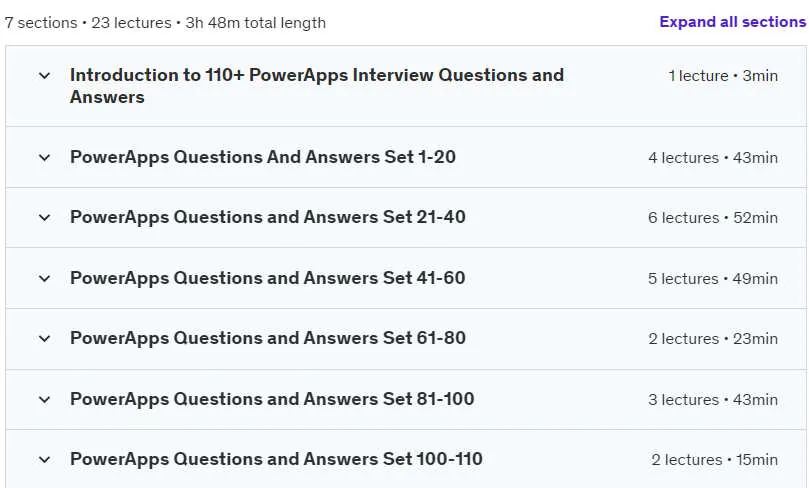This screenshot has width=809, height=488.
Task: Click chevron icon for Set 100-110
Action: tap(44, 460)
